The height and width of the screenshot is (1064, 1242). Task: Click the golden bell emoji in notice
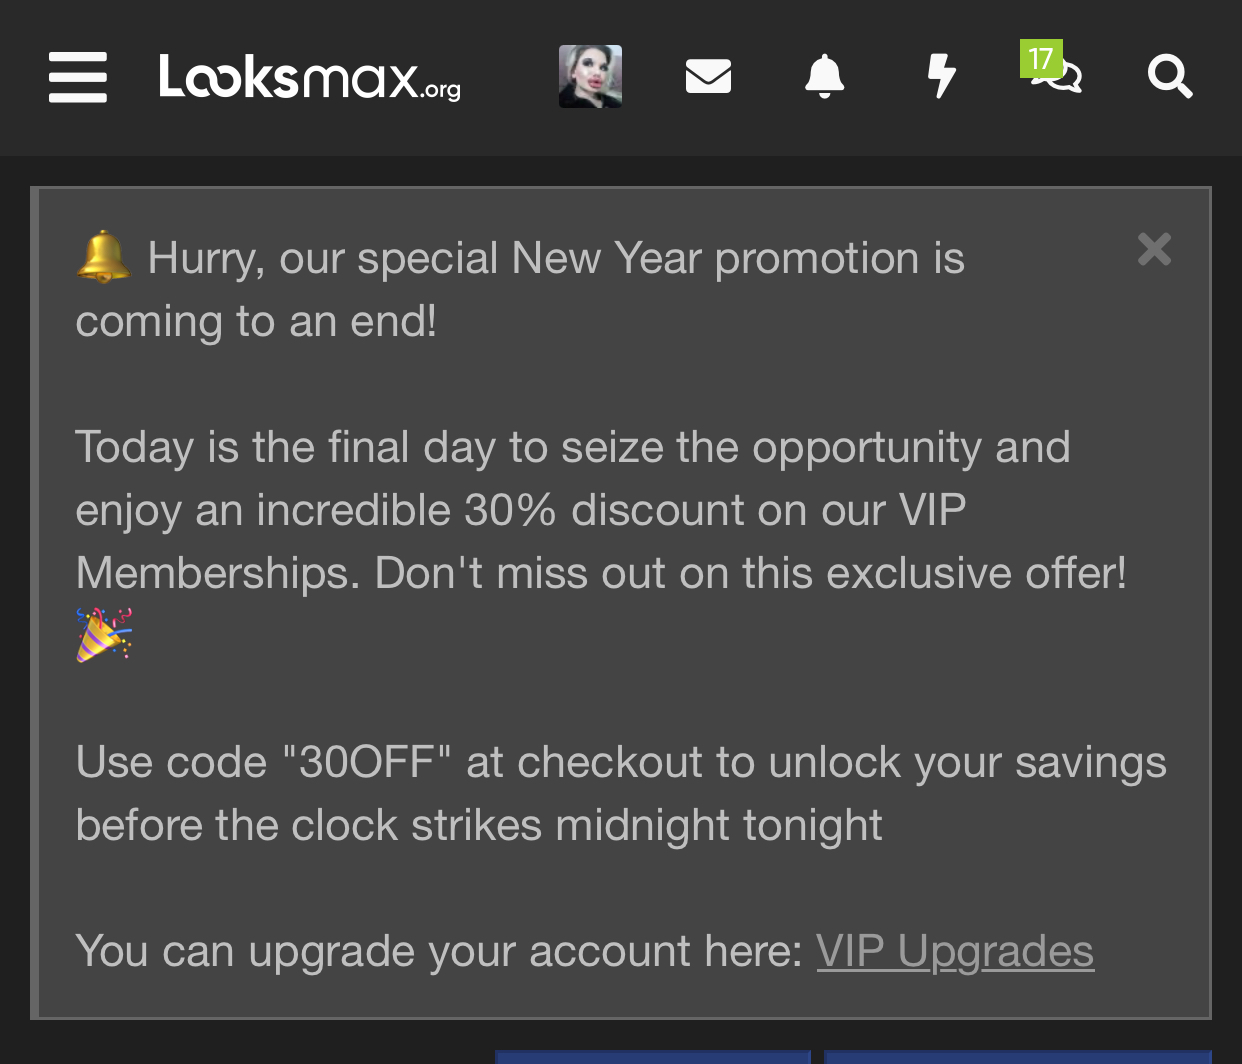pyautogui.click(x=103, y=256)
